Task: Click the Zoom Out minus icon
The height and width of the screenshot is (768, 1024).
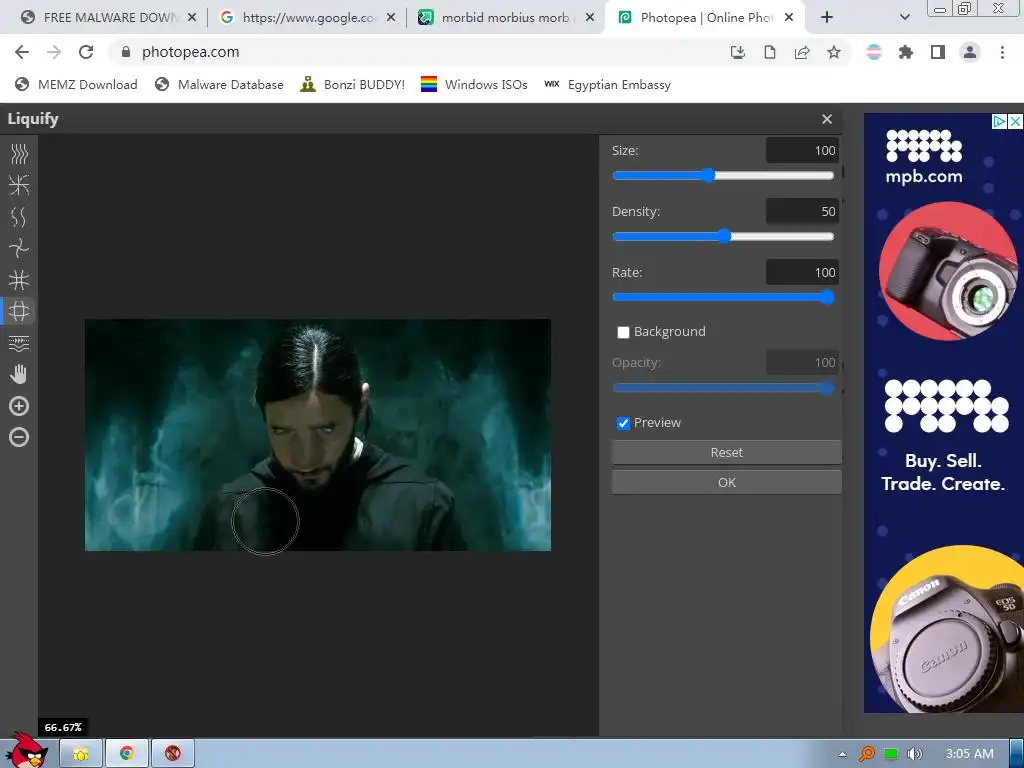Action: tap(19, 437)
